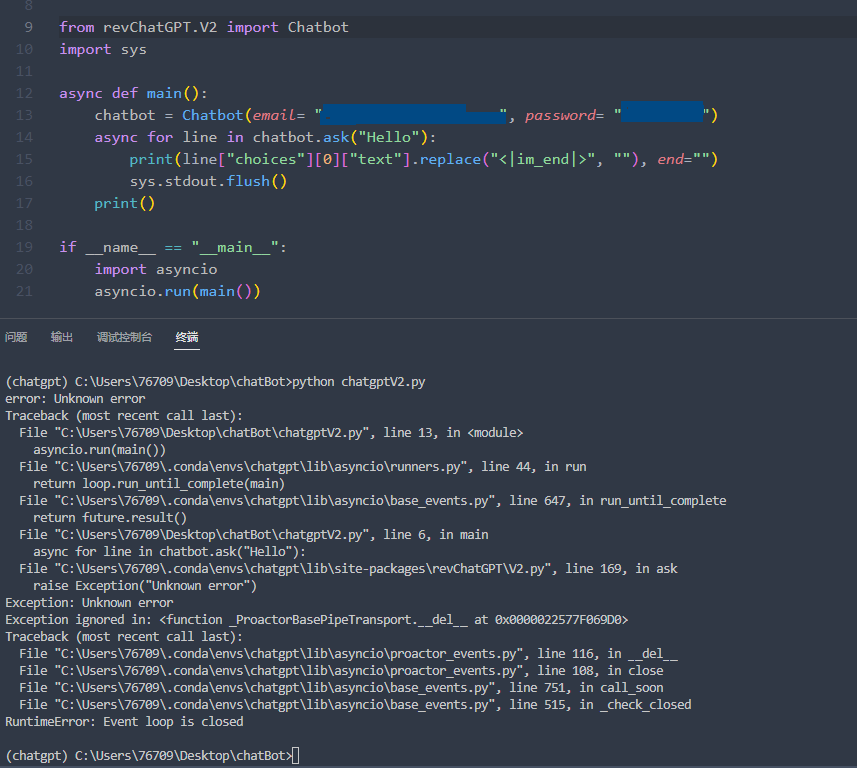Screen dimensions: 857x768
Task: Click the print() call on line 17
Action: click(123, 203)
